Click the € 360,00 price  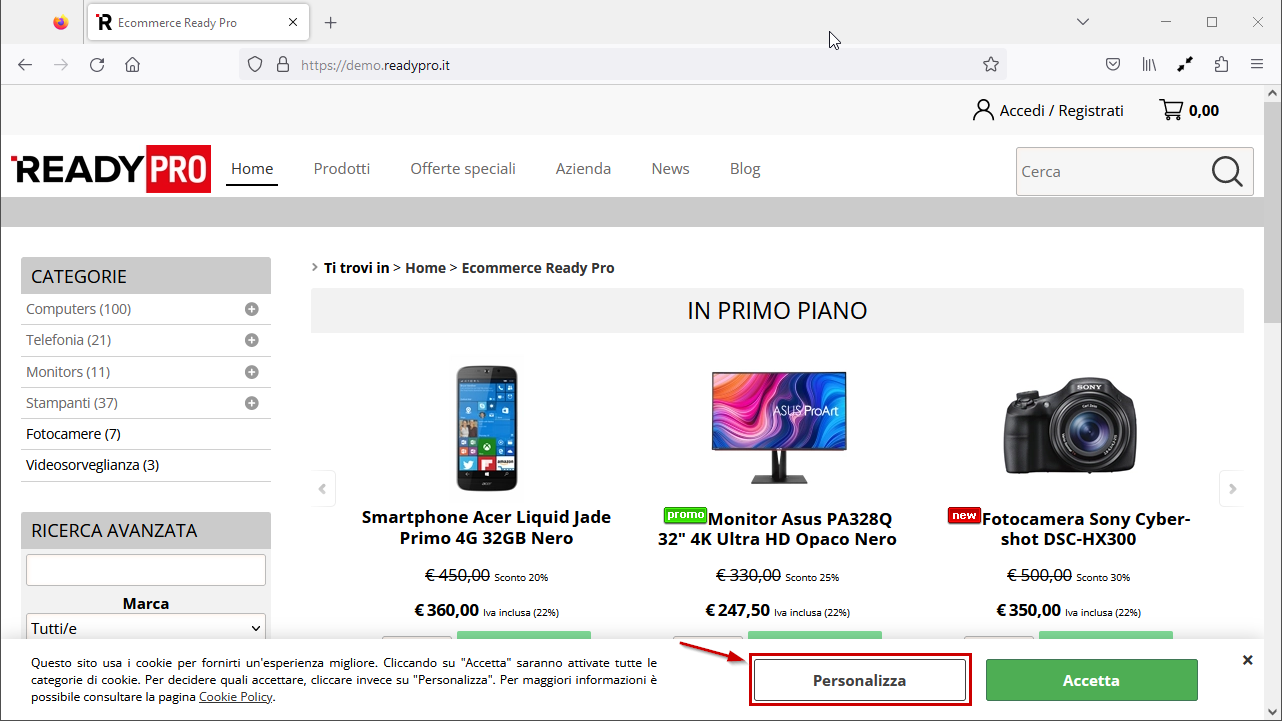point(447,610)
